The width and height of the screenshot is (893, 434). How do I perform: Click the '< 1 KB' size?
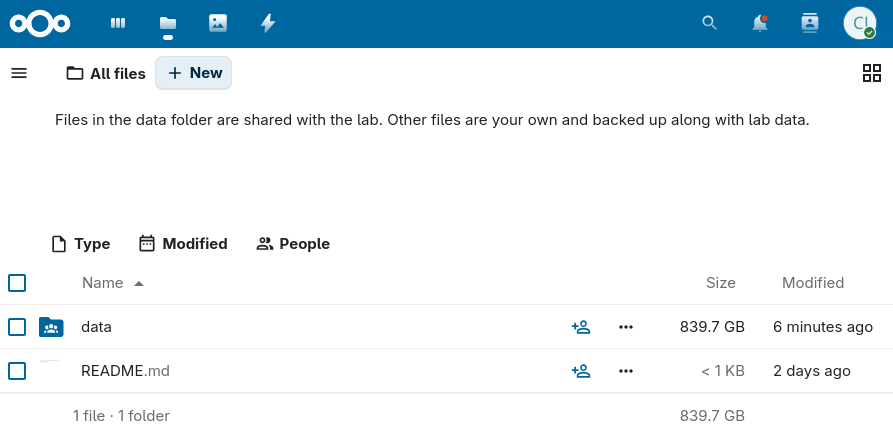[x=723, y=371]
